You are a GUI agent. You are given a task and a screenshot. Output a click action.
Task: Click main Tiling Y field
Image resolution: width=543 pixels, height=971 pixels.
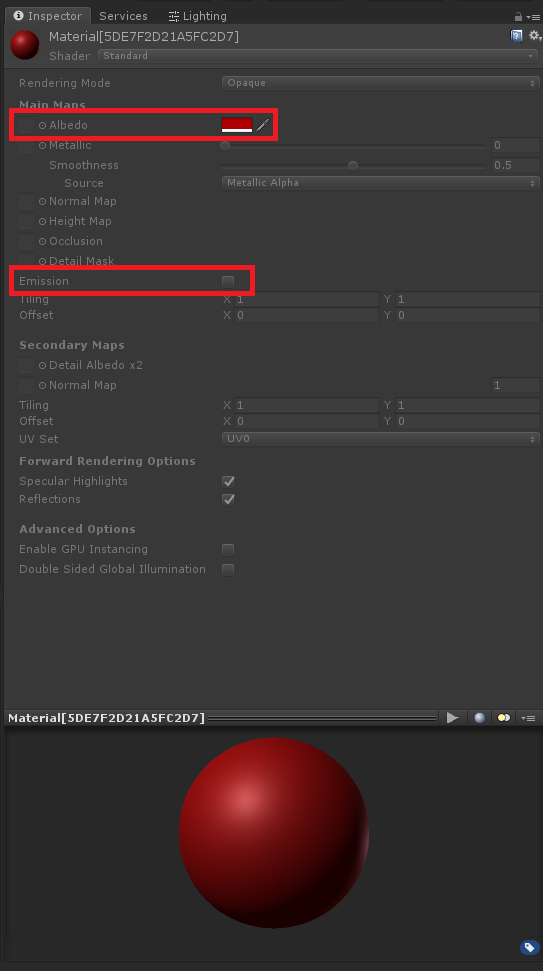click(x=467, y=299)
